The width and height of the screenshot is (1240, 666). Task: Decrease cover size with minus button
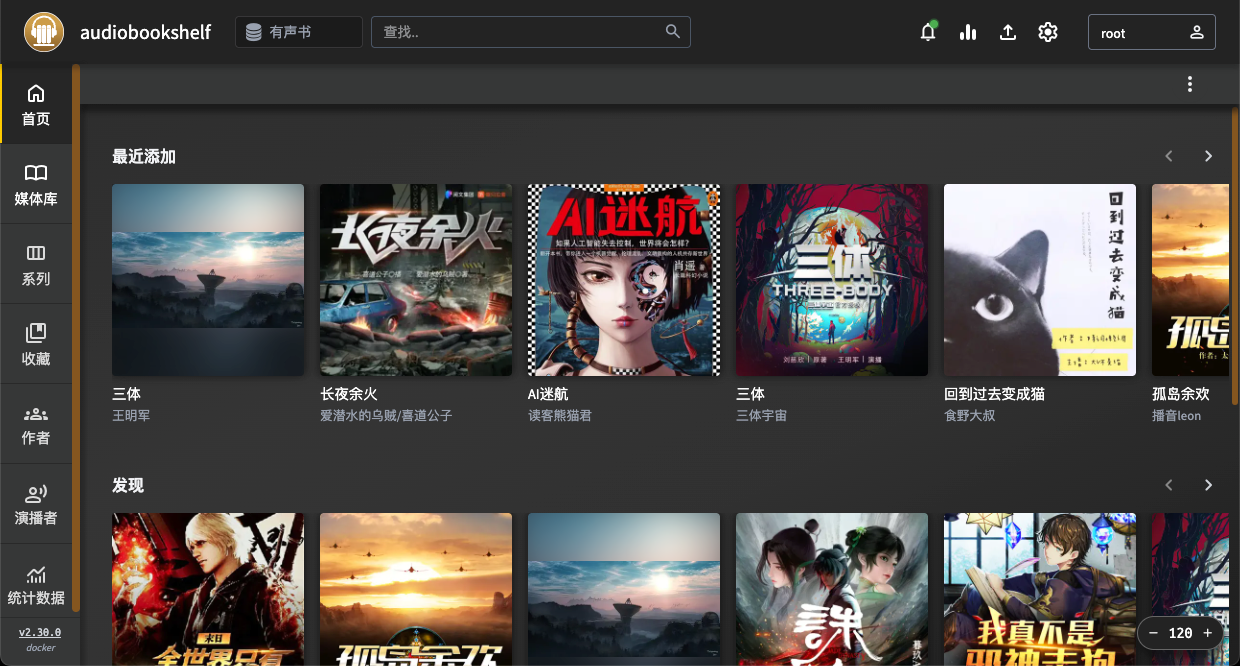click(1153, 633)
